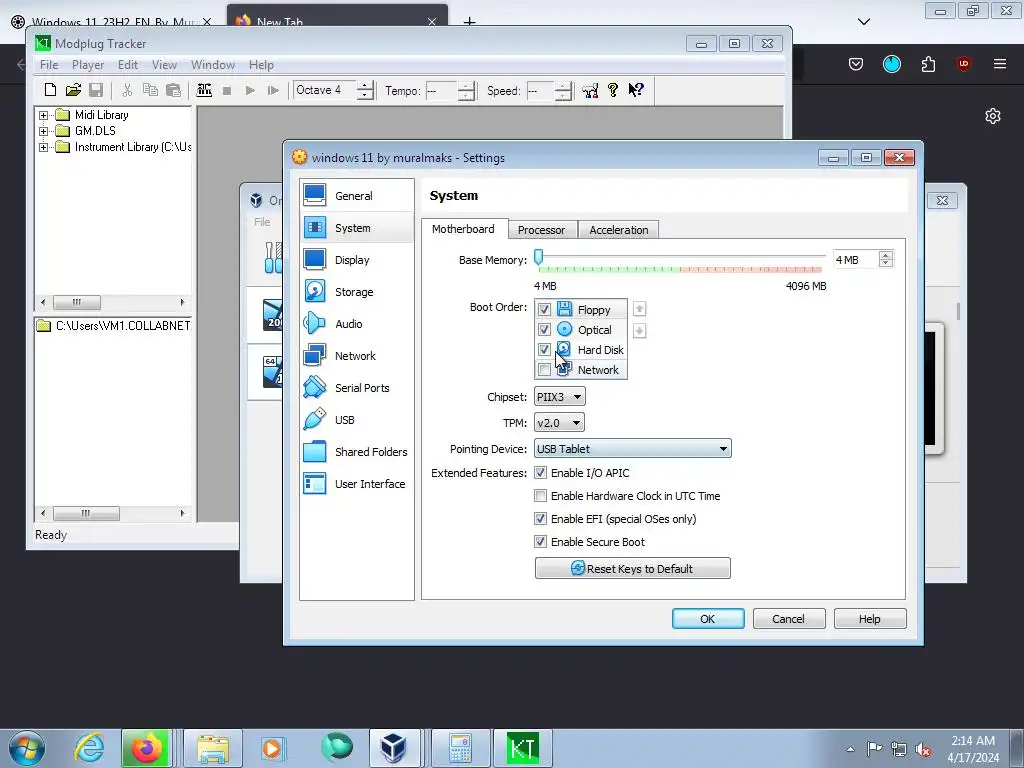Click Cut scissors icon in Modplug toolbar

(x=127, y=90)
